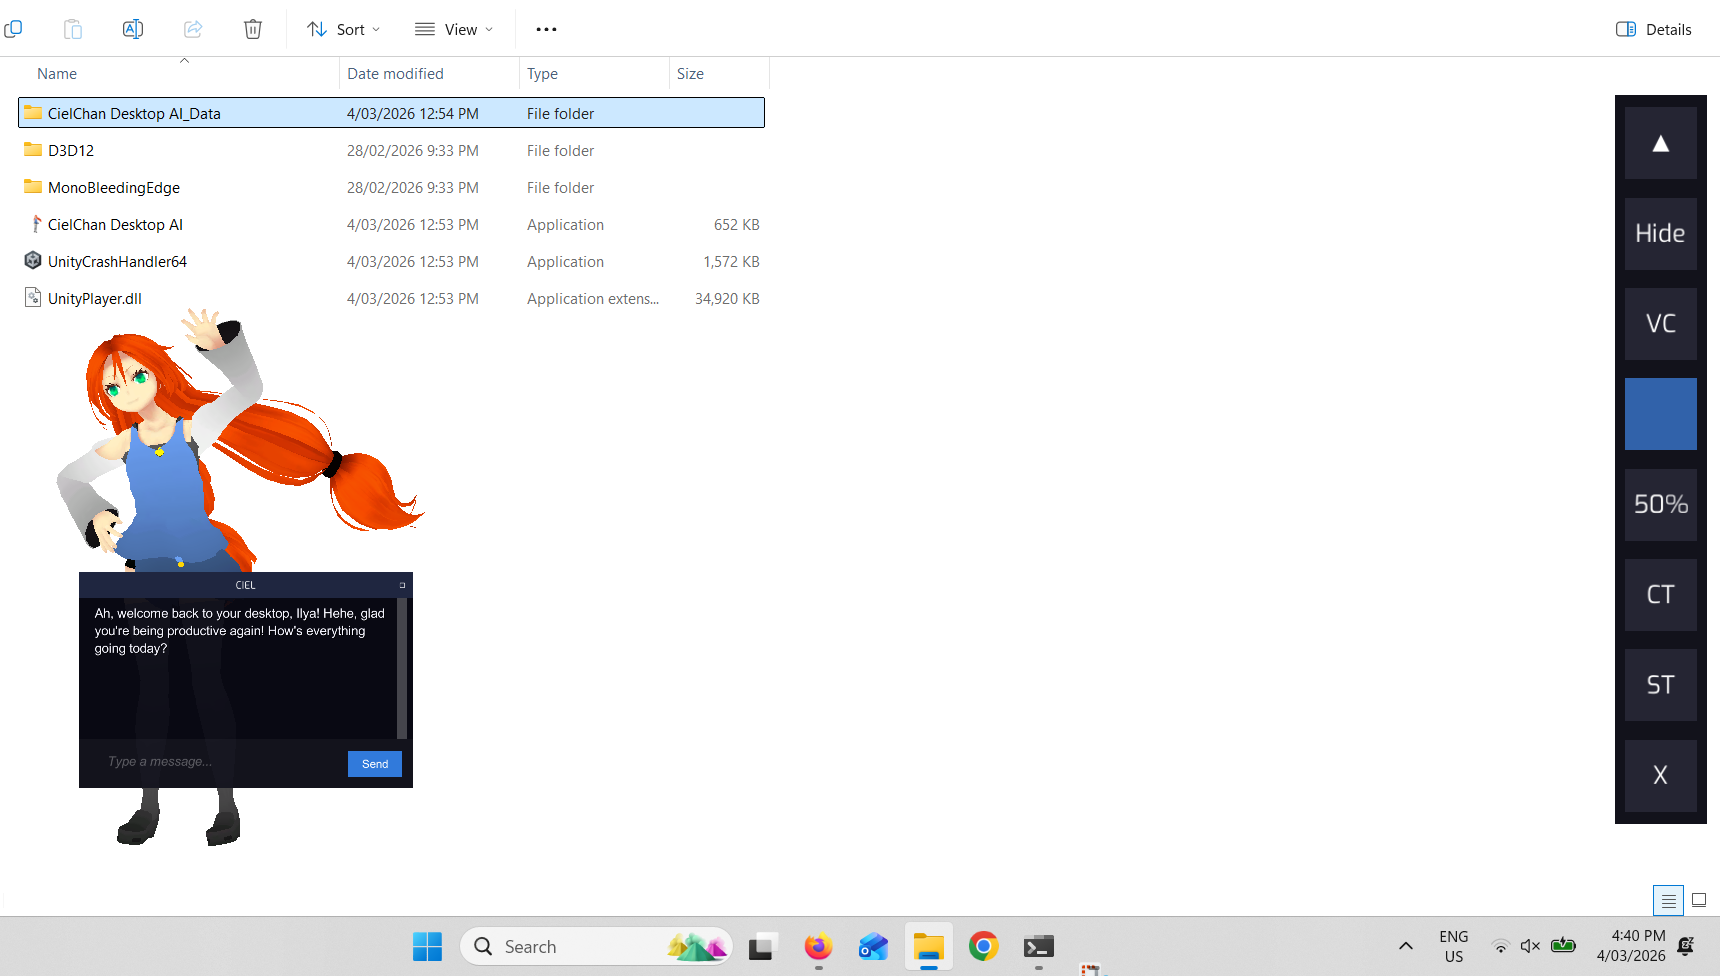Image resolution: width=1720 pixels, height=976 pixels.
Task: Click the Rename icon in toolbar
Action: click(x=132, y=29)
